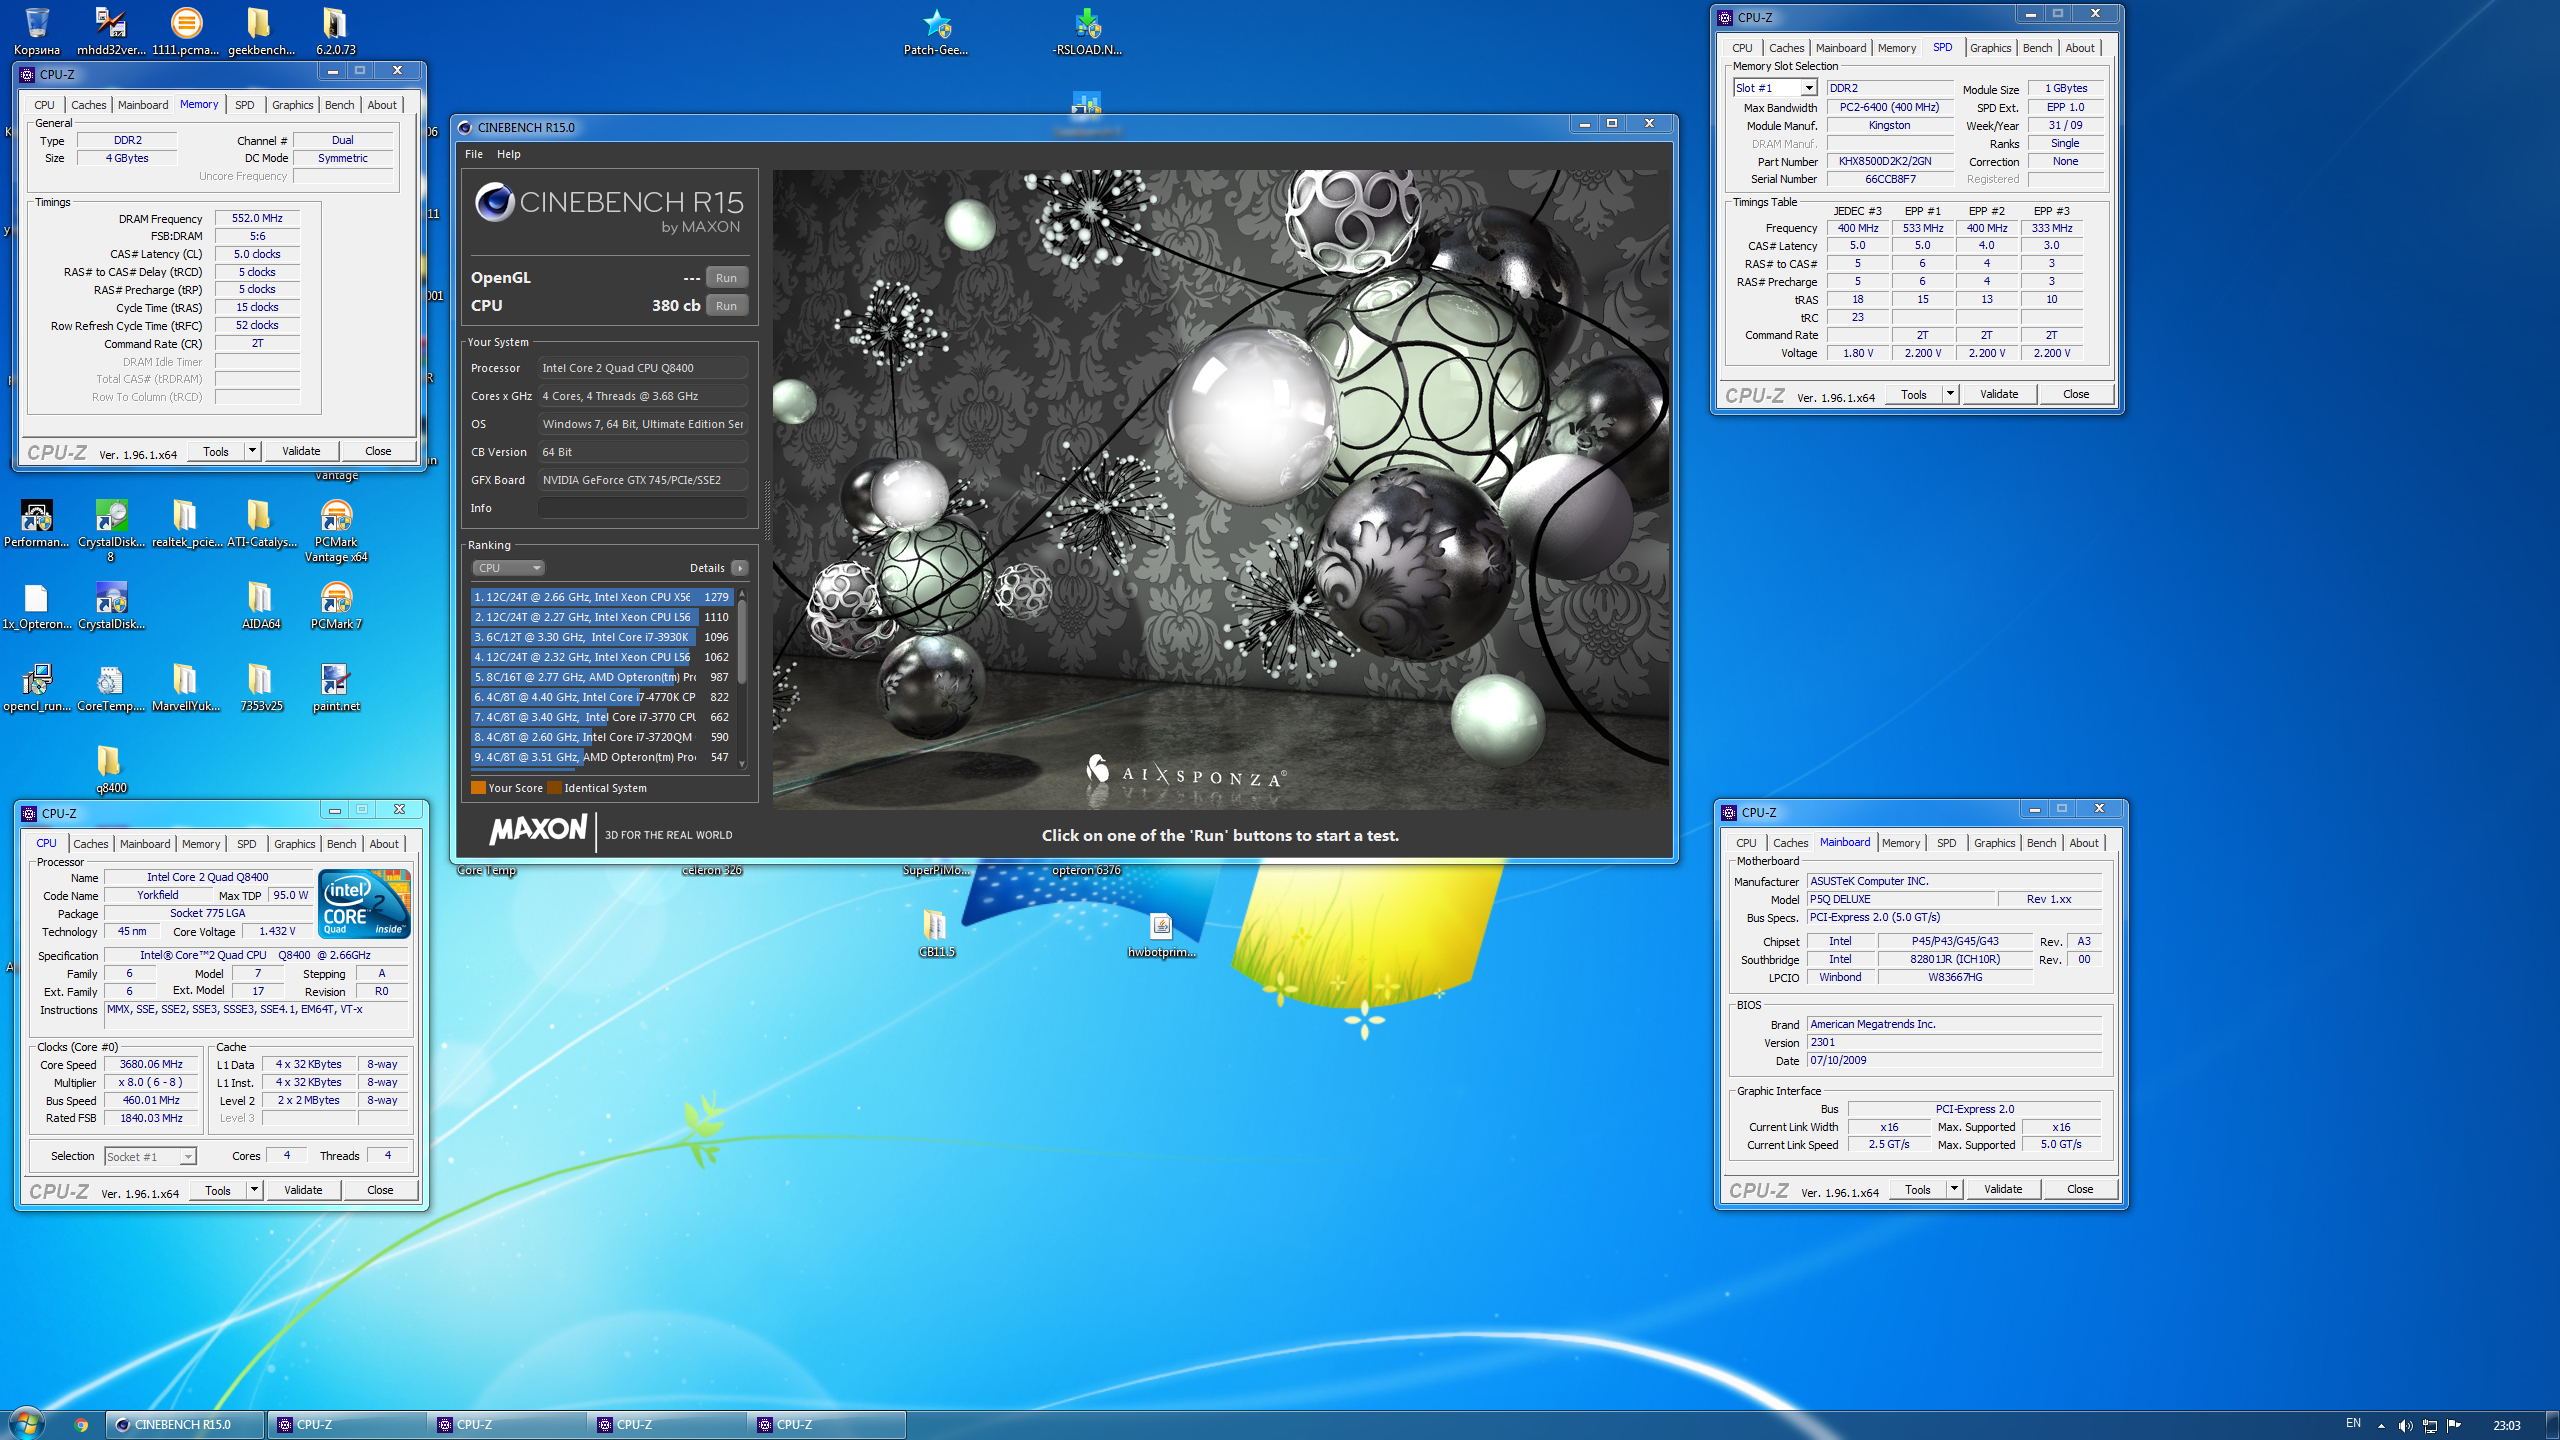The height and width of the screenshot is (1440, 2560).
Task: Open the 7353v25 folder icon
Action: [261, 688]
